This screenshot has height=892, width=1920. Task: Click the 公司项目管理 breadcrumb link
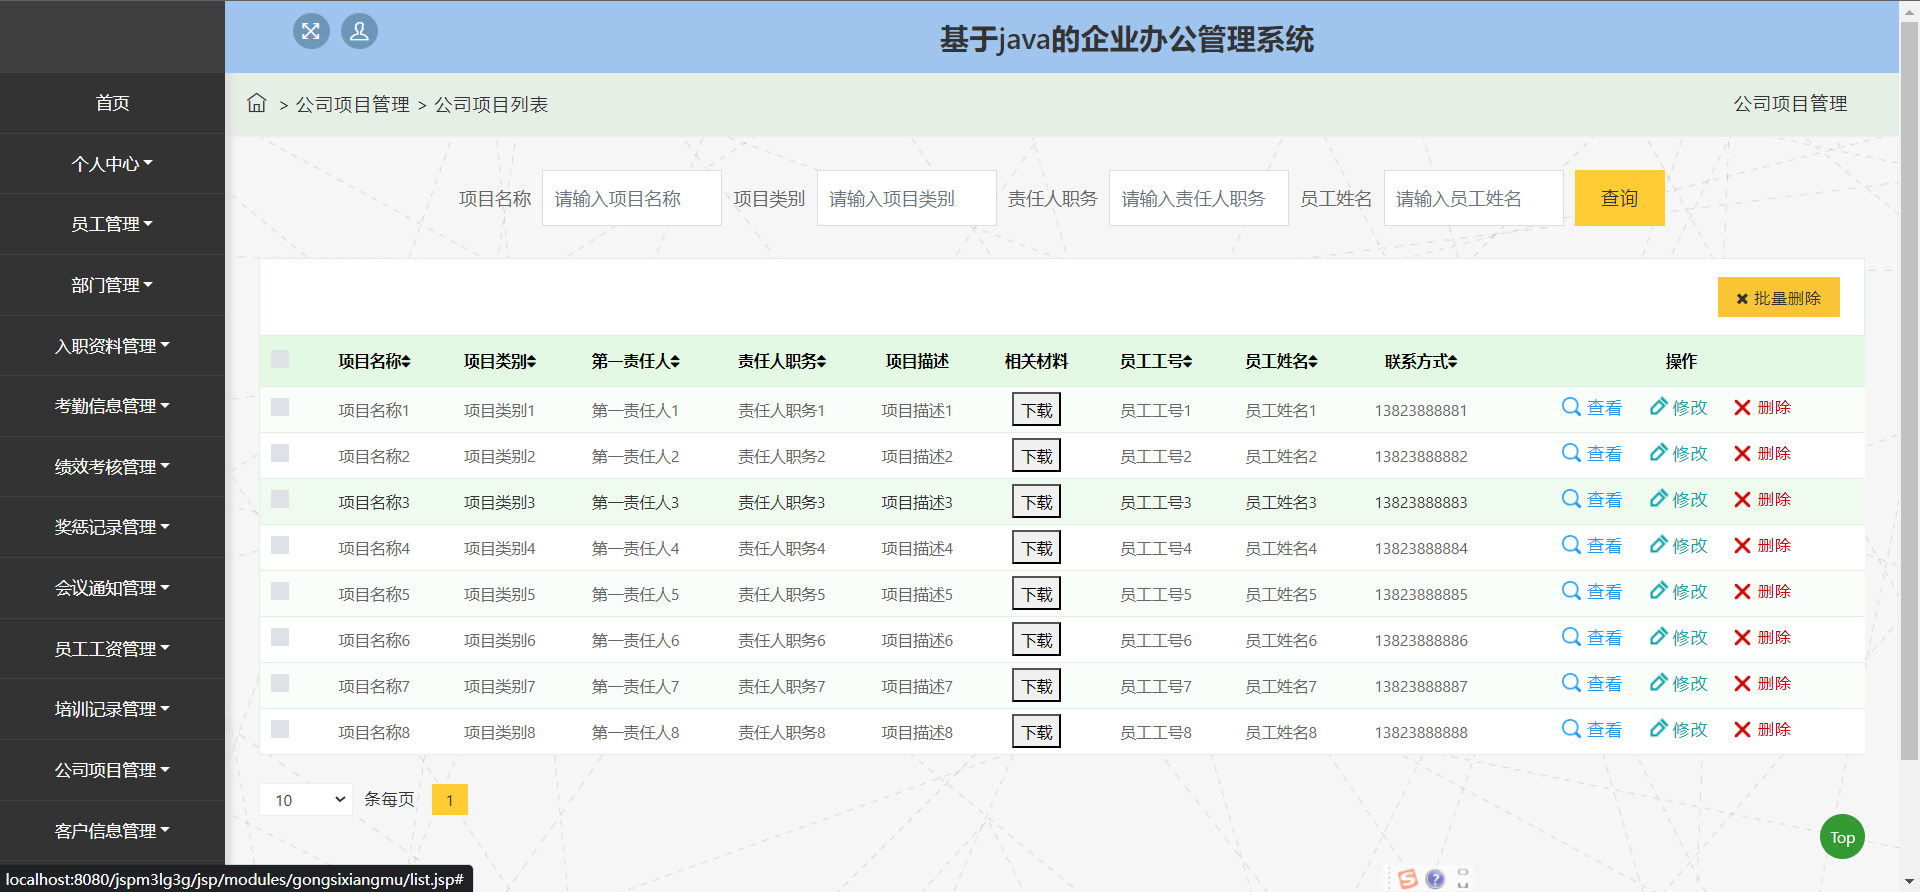click(x=352, y=104)
